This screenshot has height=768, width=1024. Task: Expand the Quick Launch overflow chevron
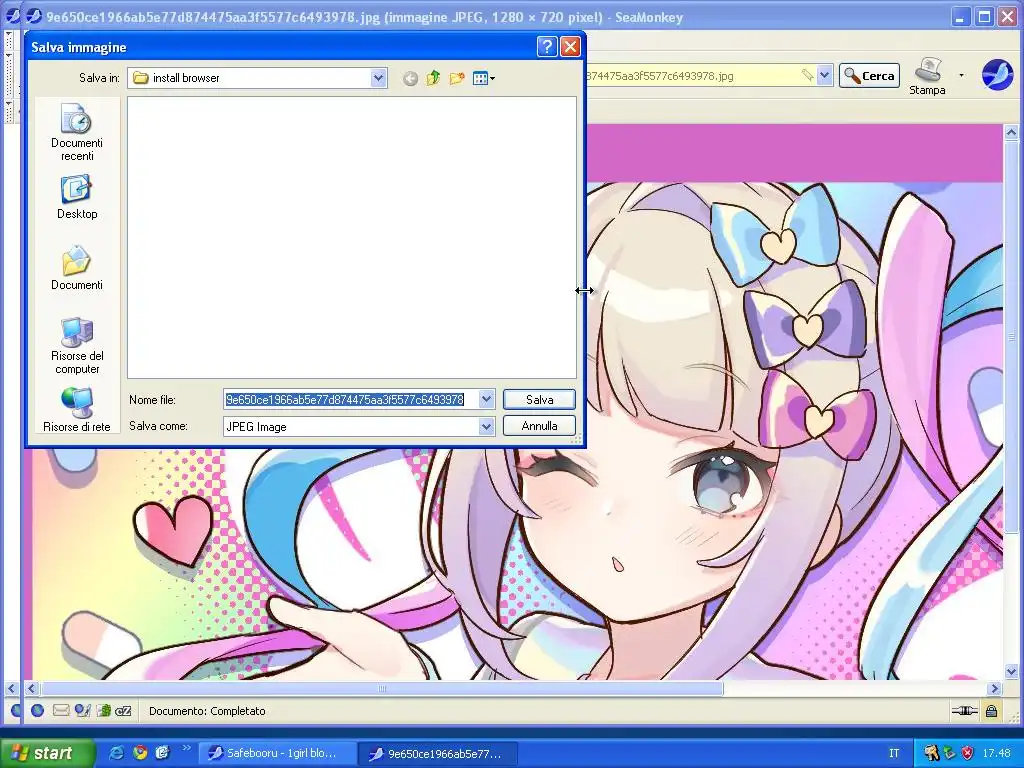(x=186, y=748)
